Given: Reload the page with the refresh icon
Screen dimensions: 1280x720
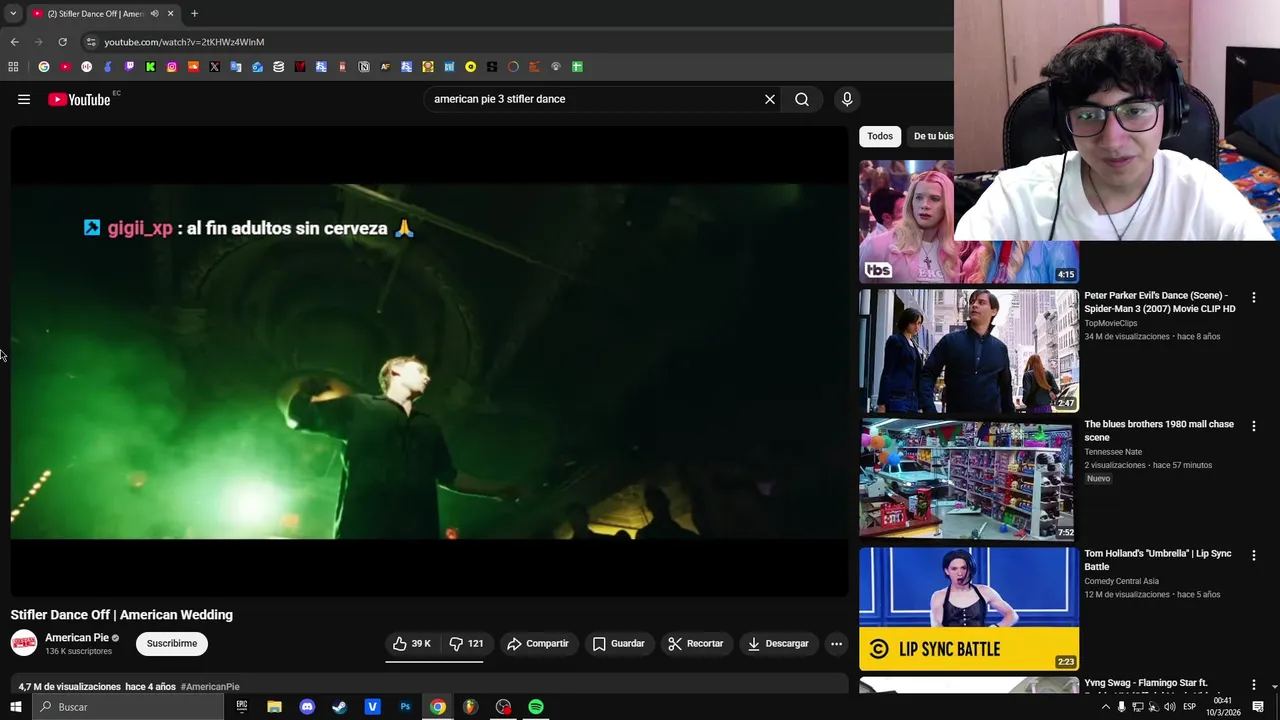Looking at the screenshot, I should 62,42.
